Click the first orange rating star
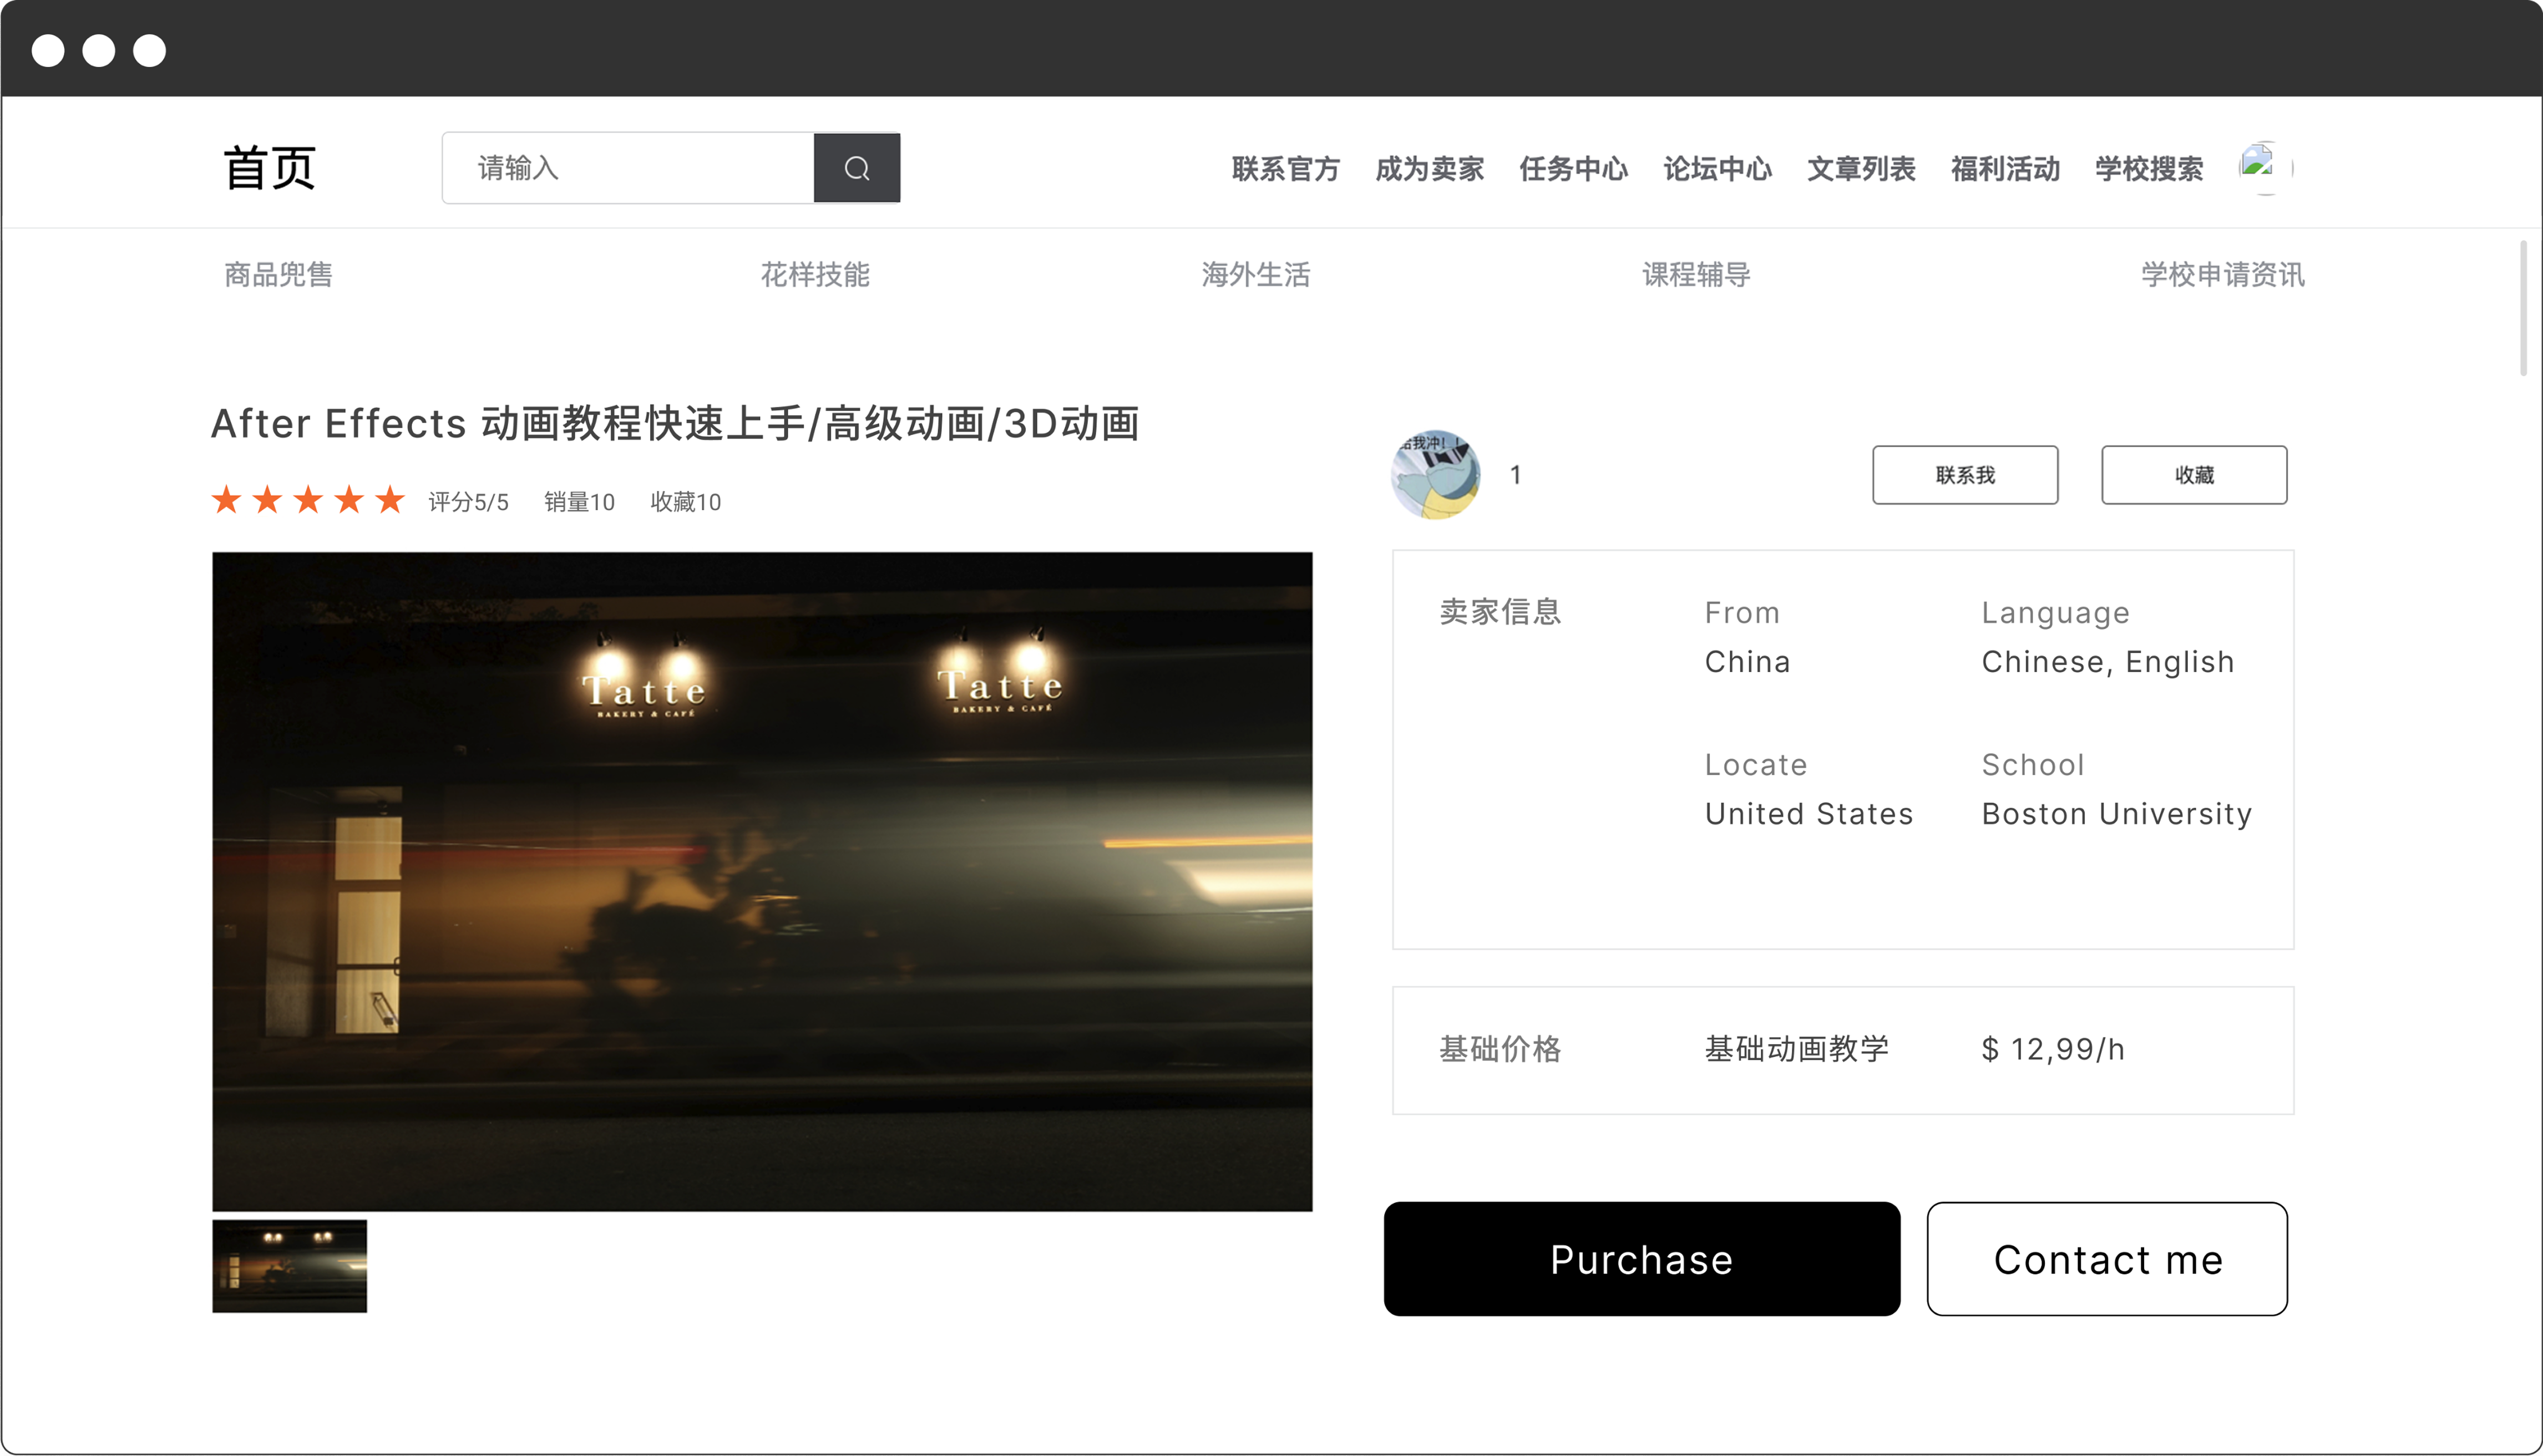2543x1456 pixels. pos(227,499)
